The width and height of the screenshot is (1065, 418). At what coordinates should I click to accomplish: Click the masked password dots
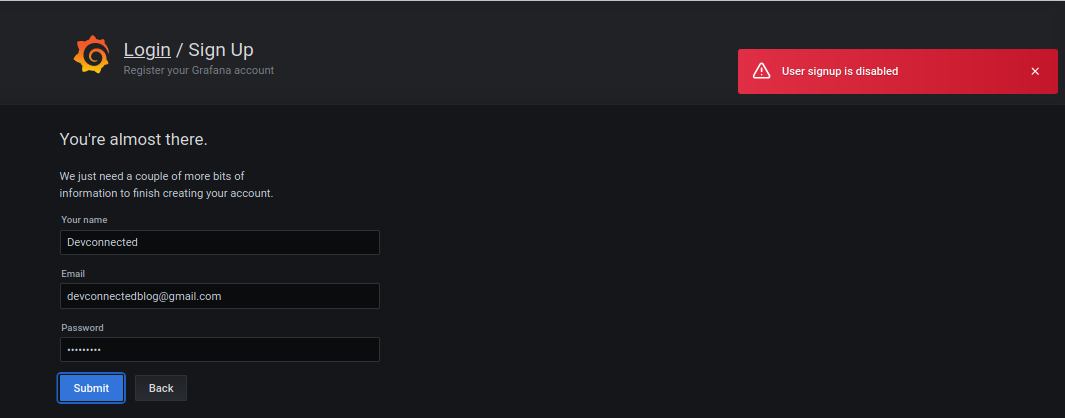pyautogui.click(x=84, y=350)
